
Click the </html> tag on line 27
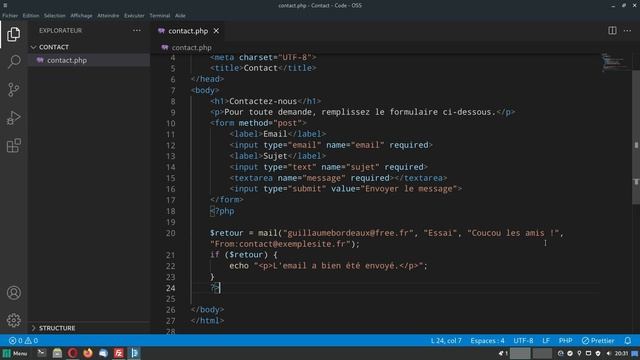click(207, 321)
